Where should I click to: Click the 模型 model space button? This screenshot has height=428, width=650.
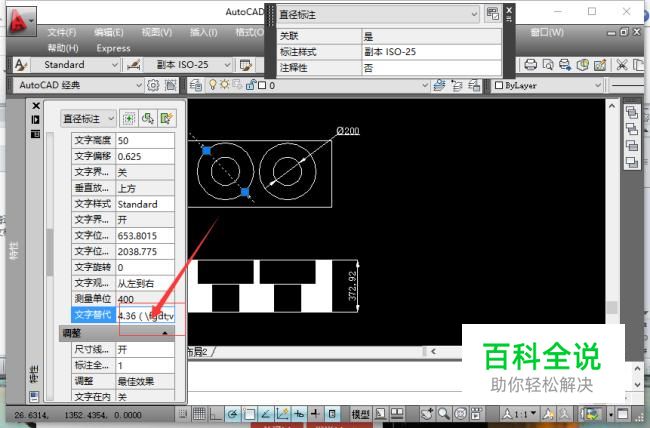(360, 414)
